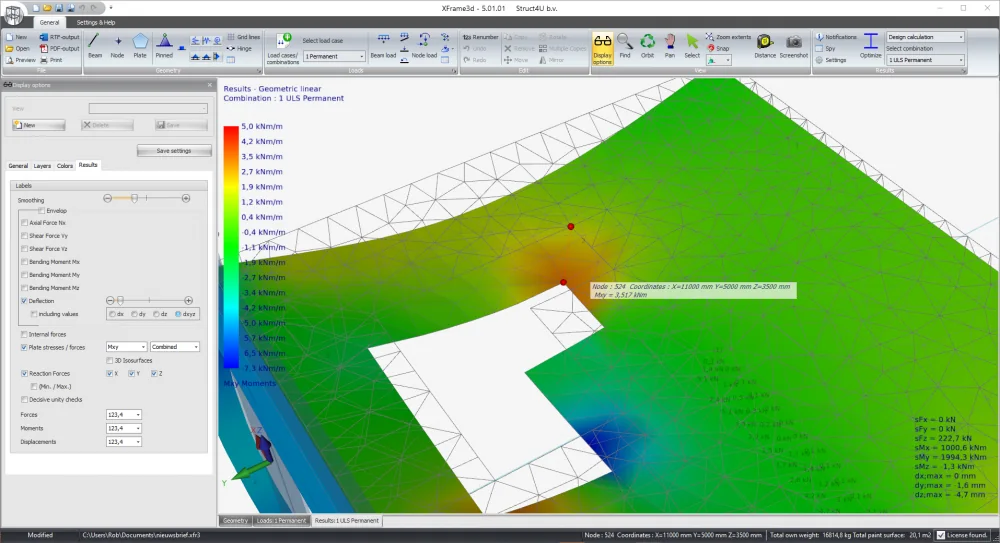
Task: Open the Moments decimal format dropdown
Action: point(124,428)
